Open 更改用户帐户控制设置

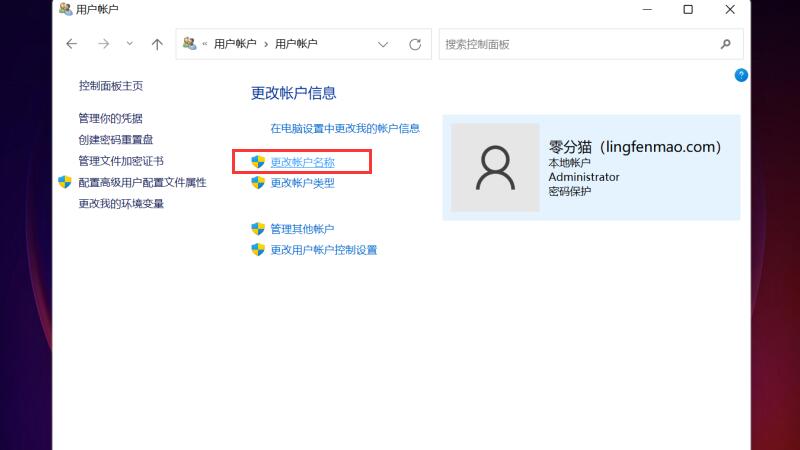323,250
